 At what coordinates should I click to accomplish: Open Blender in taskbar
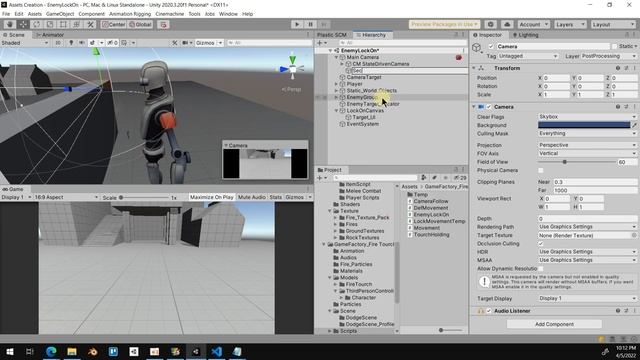click(93, 351)
